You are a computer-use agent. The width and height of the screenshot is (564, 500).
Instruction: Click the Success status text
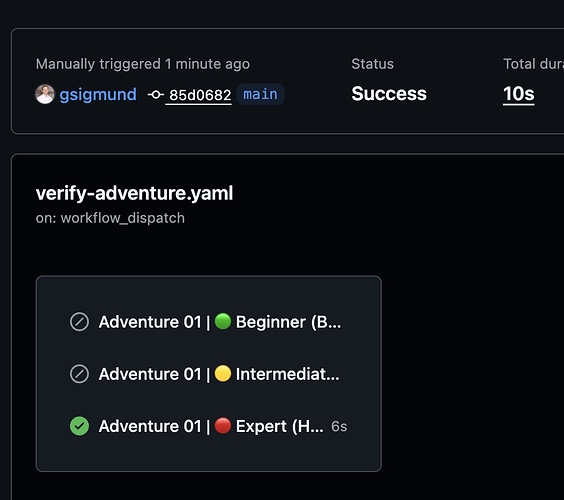click(x=389, y=94)
